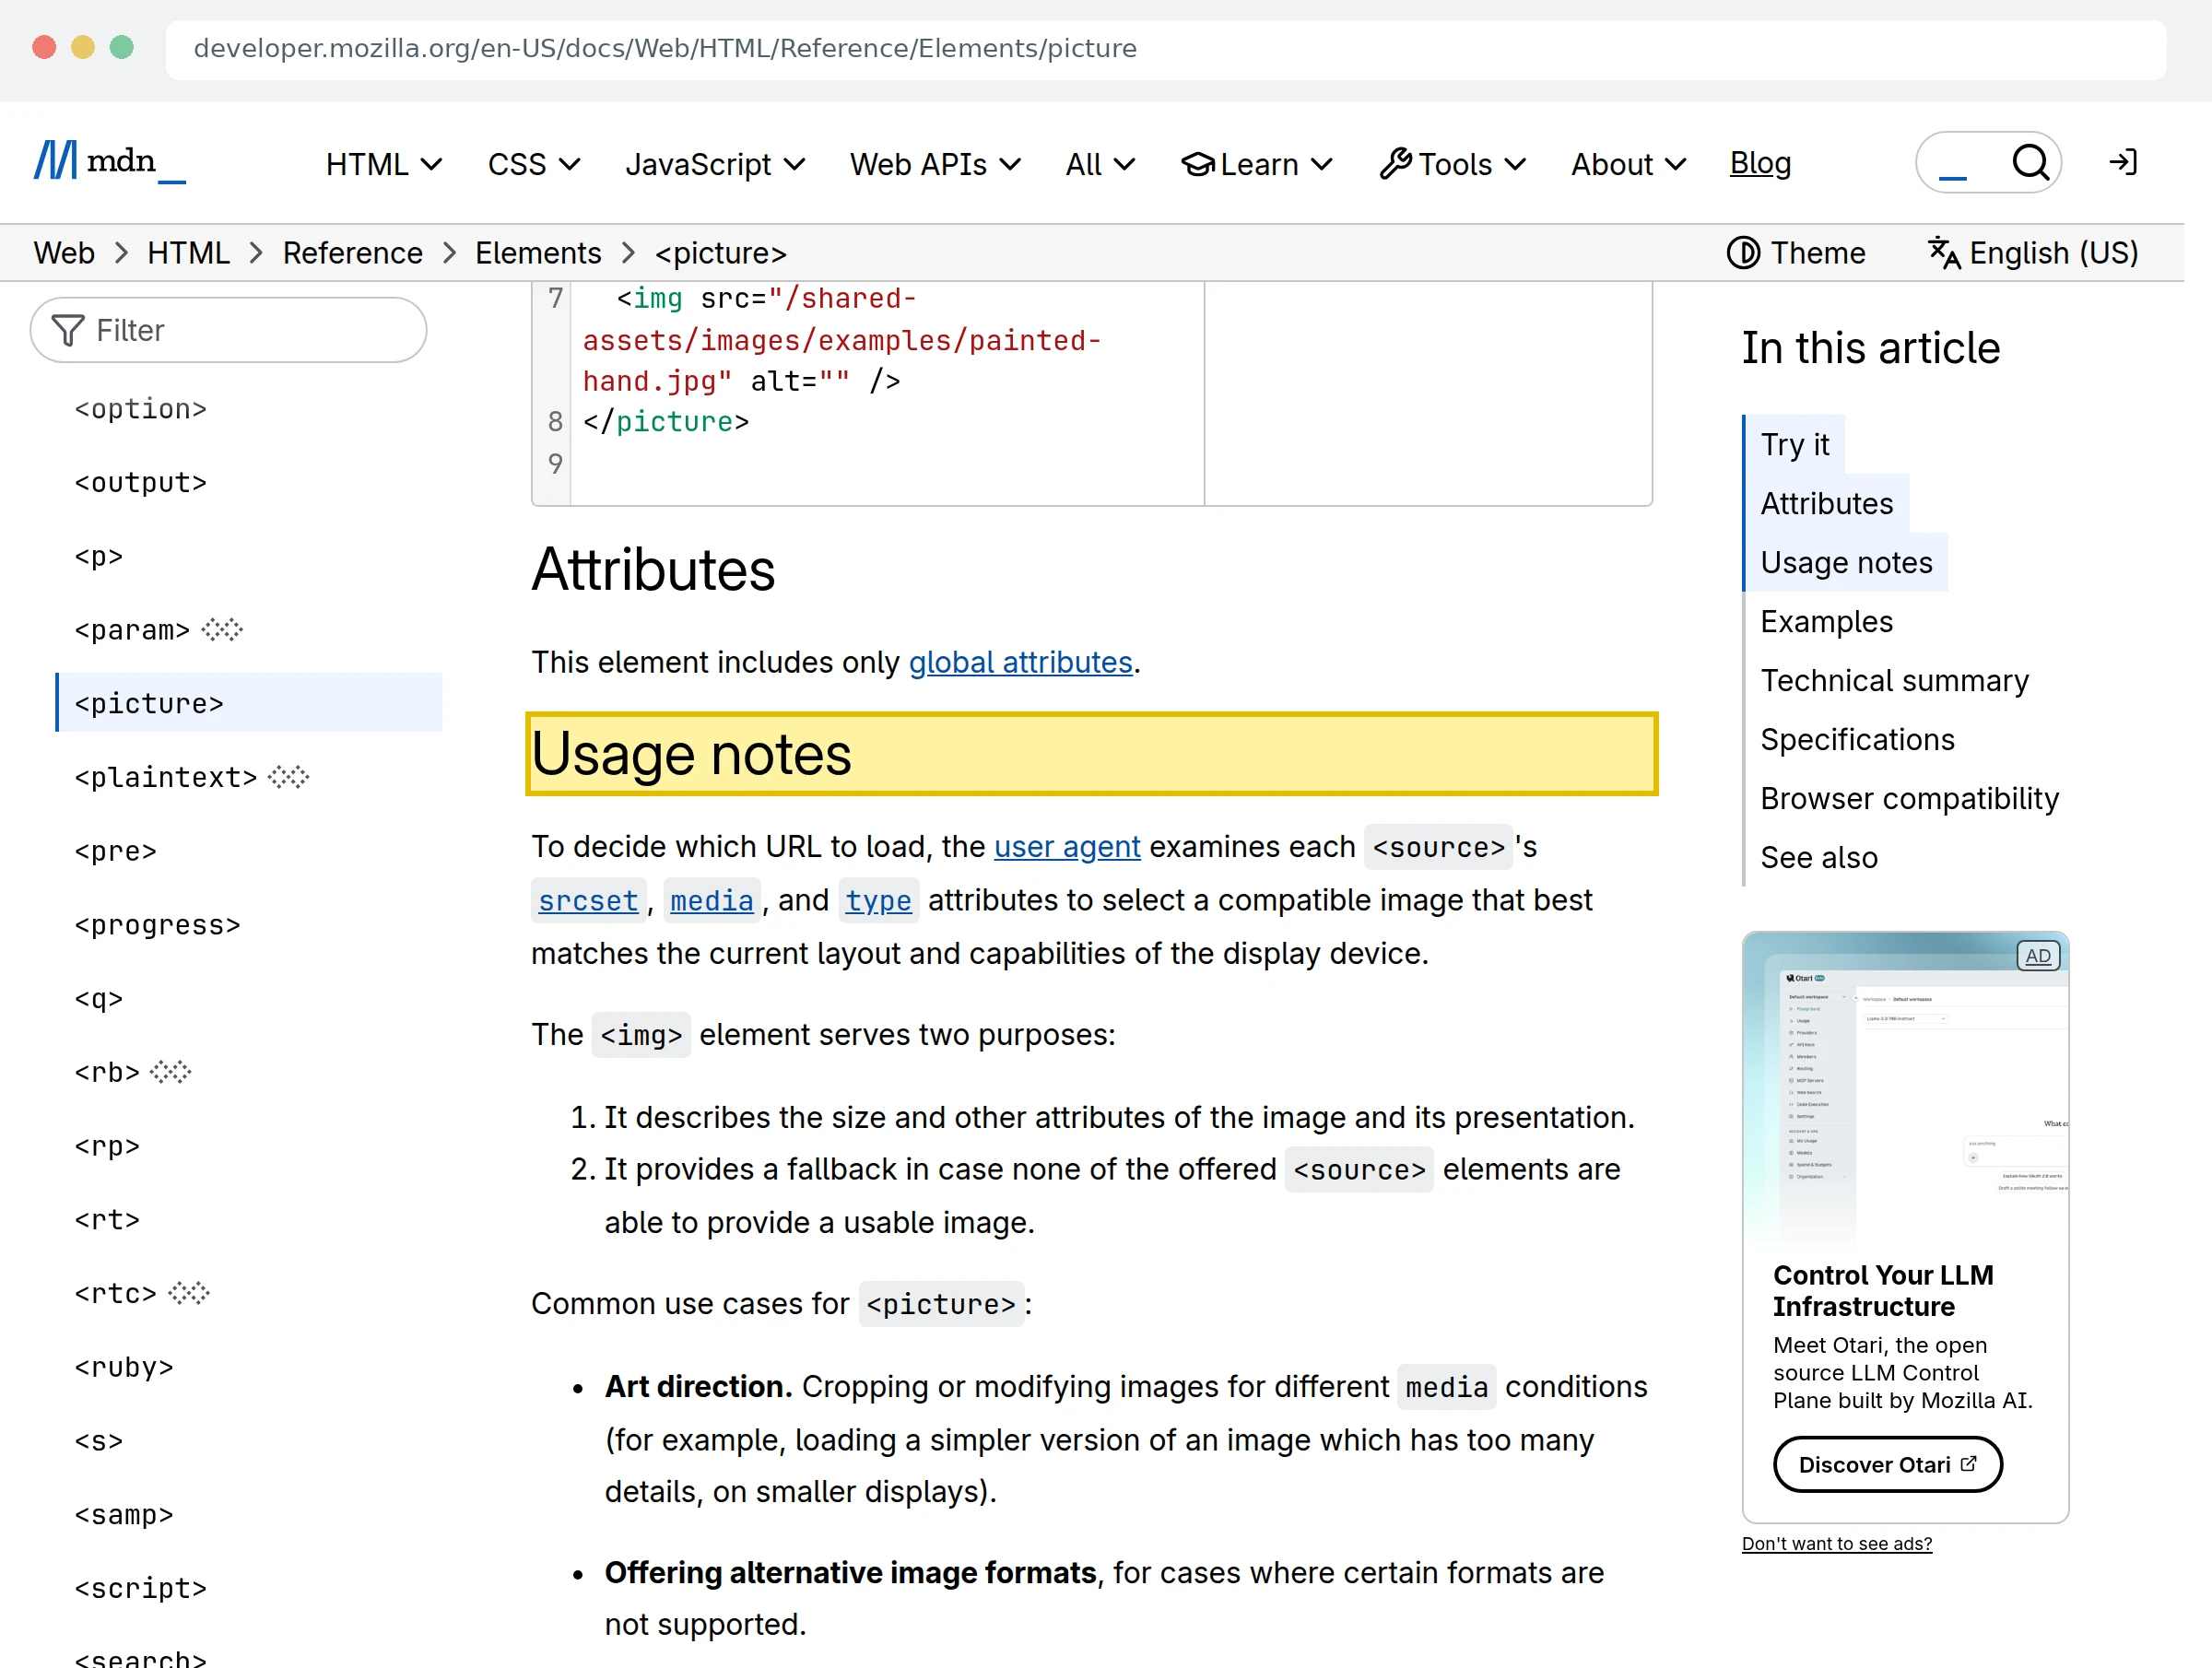This screenshot has height=1668, width=2212.
Task: Select the <progress> sidebar item
Action: (158, 925)
